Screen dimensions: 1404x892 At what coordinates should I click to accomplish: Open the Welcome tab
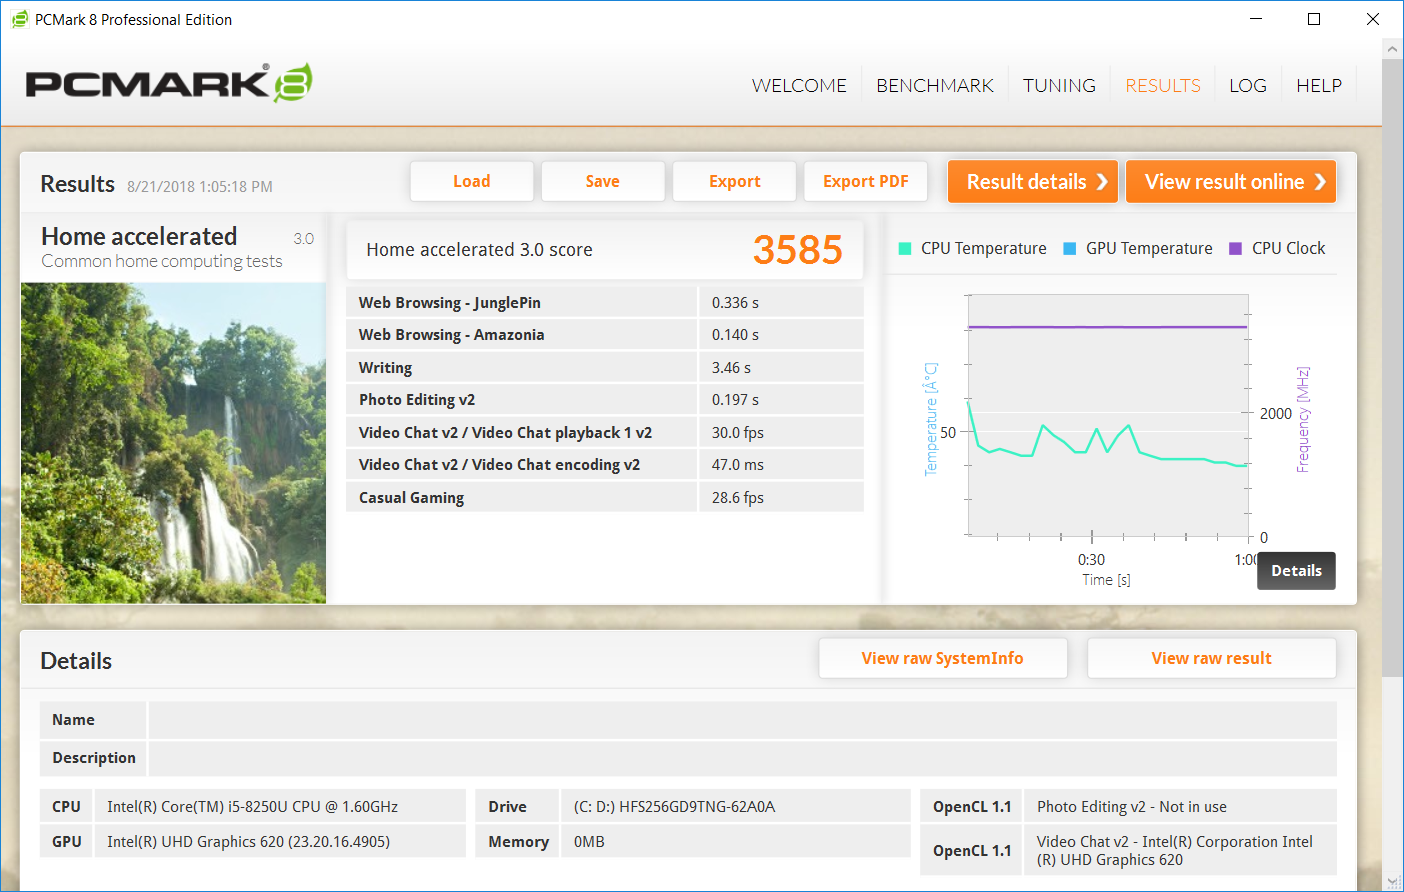tap(799, 86)
